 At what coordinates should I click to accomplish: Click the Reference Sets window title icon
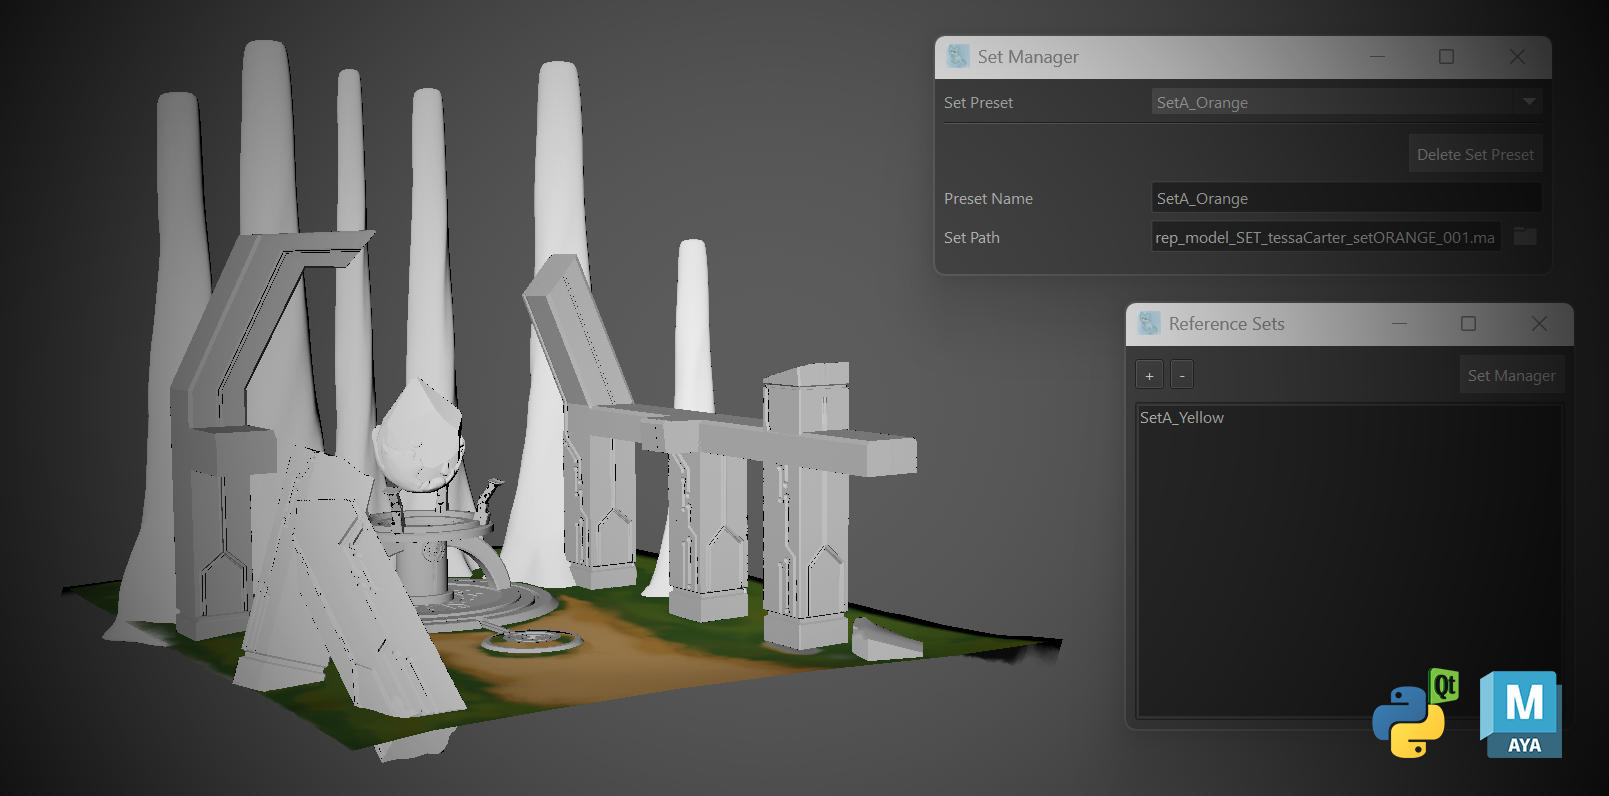click(1149, 324)
